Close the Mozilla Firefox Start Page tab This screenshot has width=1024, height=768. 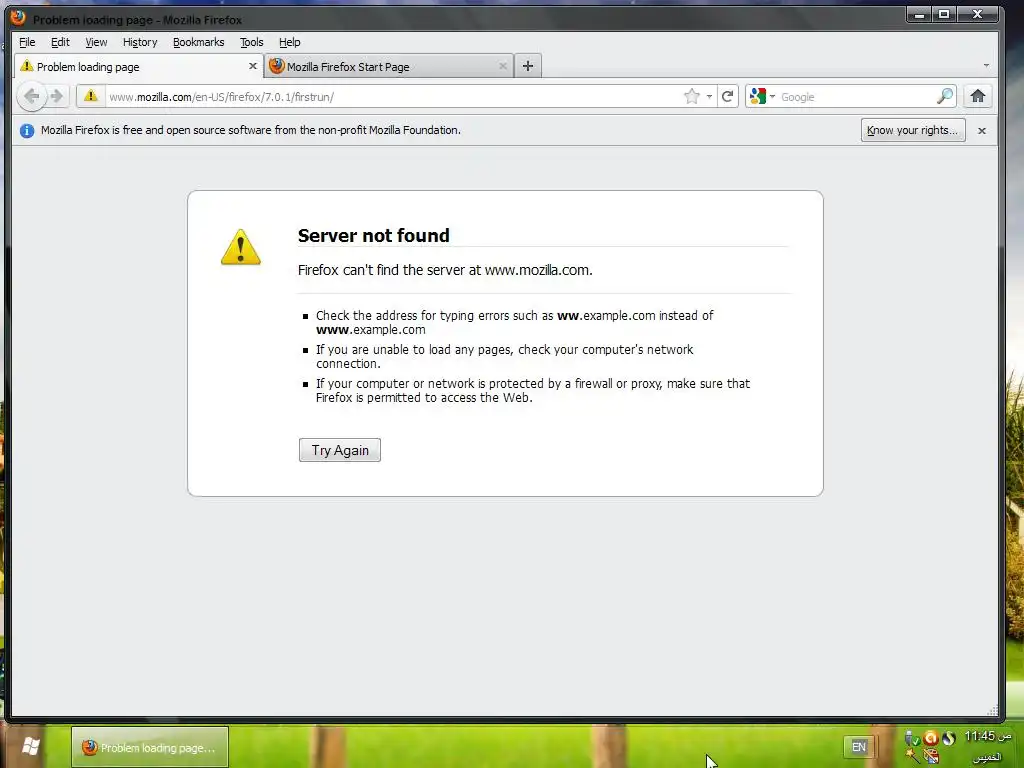point(503,66)
